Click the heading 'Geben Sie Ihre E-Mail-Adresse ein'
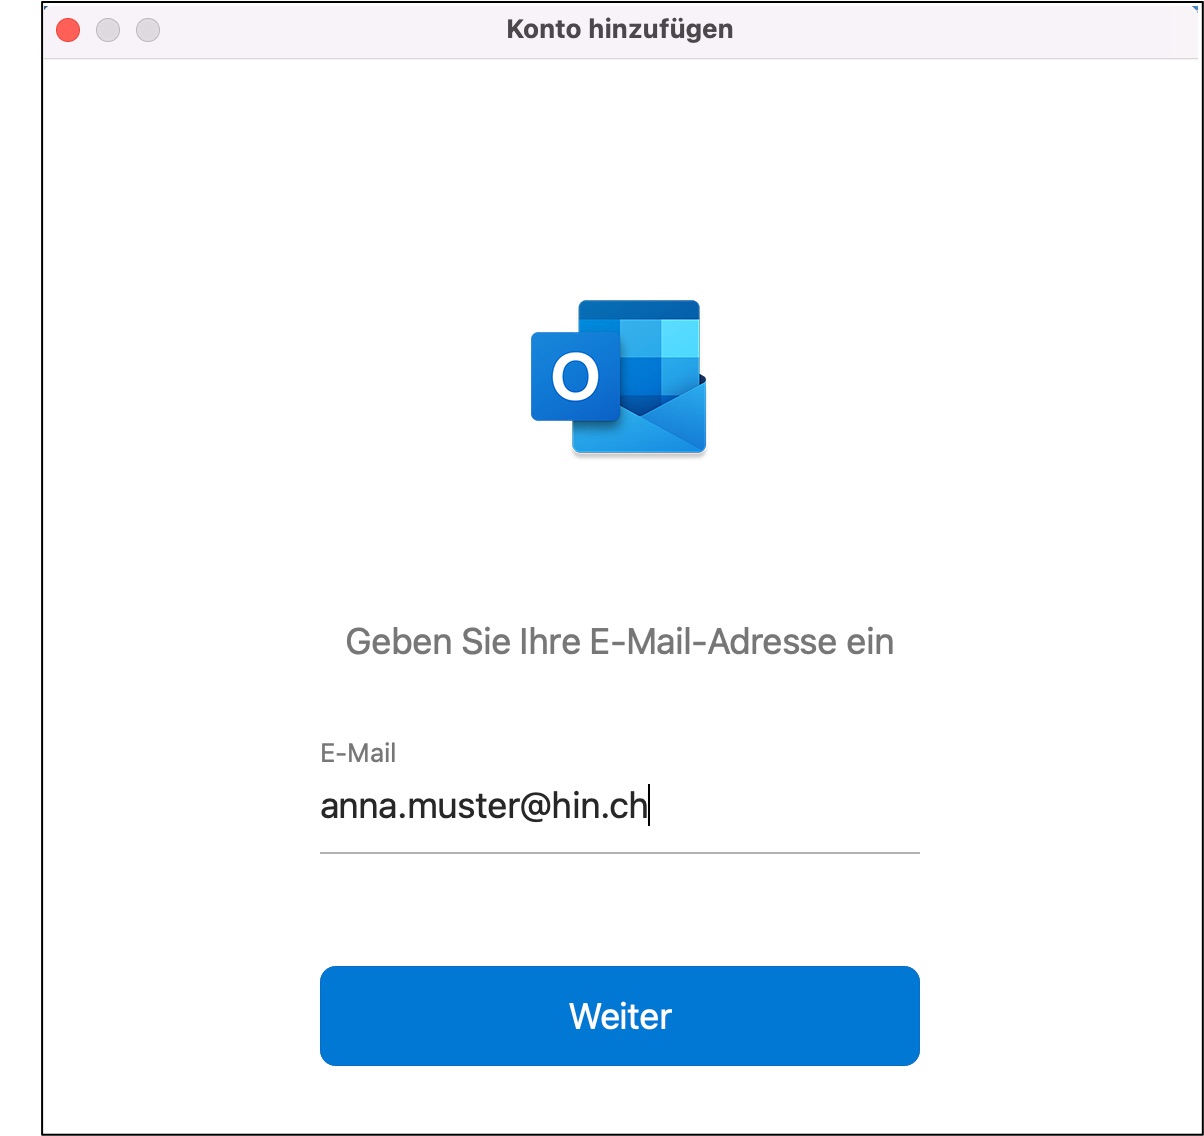This screenshot has width=1204, height=1136. pos(619,642)
